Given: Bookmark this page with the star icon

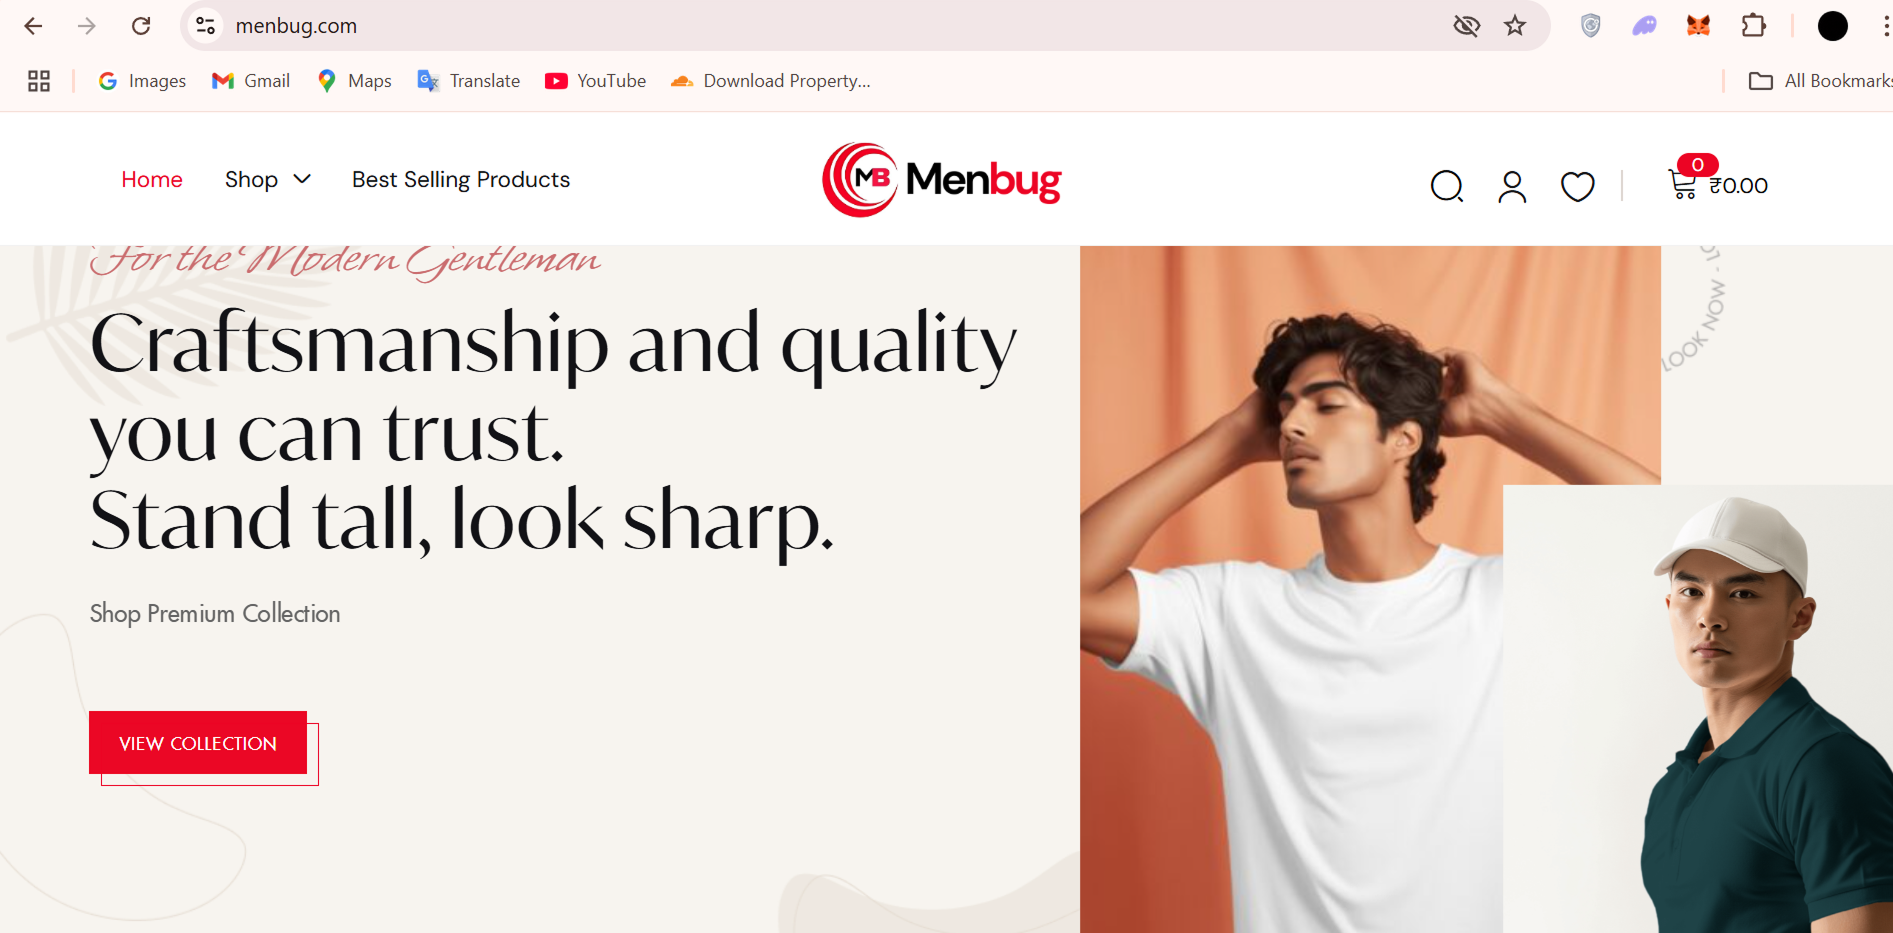Looking at the screenshot, I should [1515, 26].
